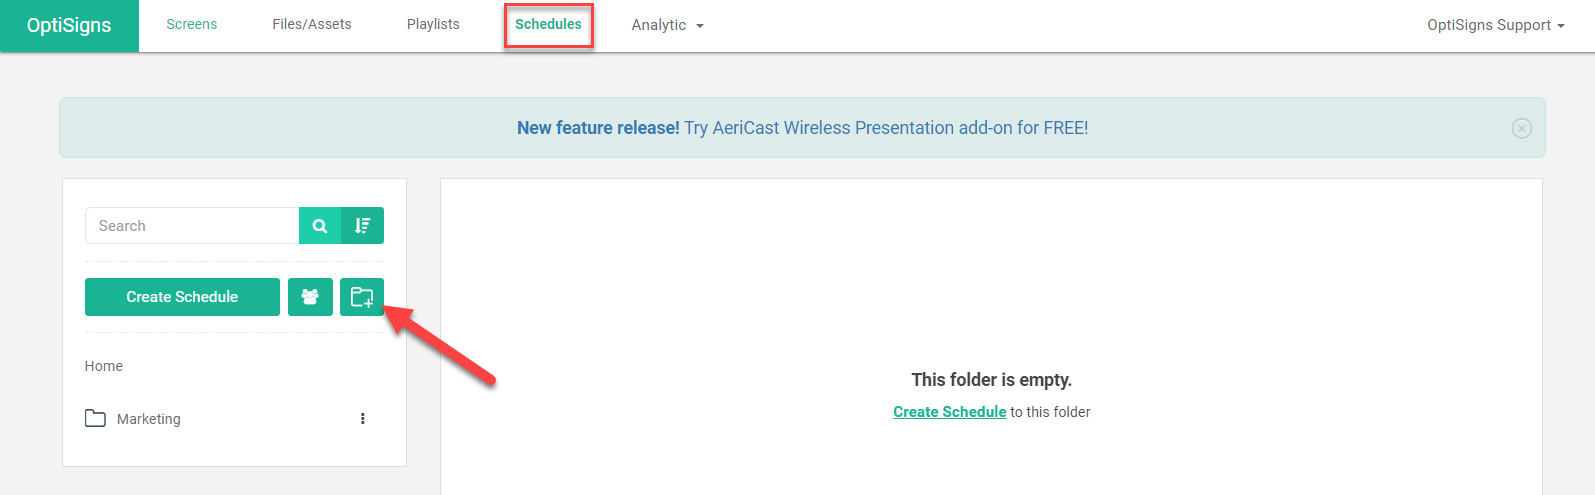The height and width of the screenshot is (495, 1595).
Task: Expand the Analytic dropdown menu
Action: pyautogui.click(x=667, y=25)
